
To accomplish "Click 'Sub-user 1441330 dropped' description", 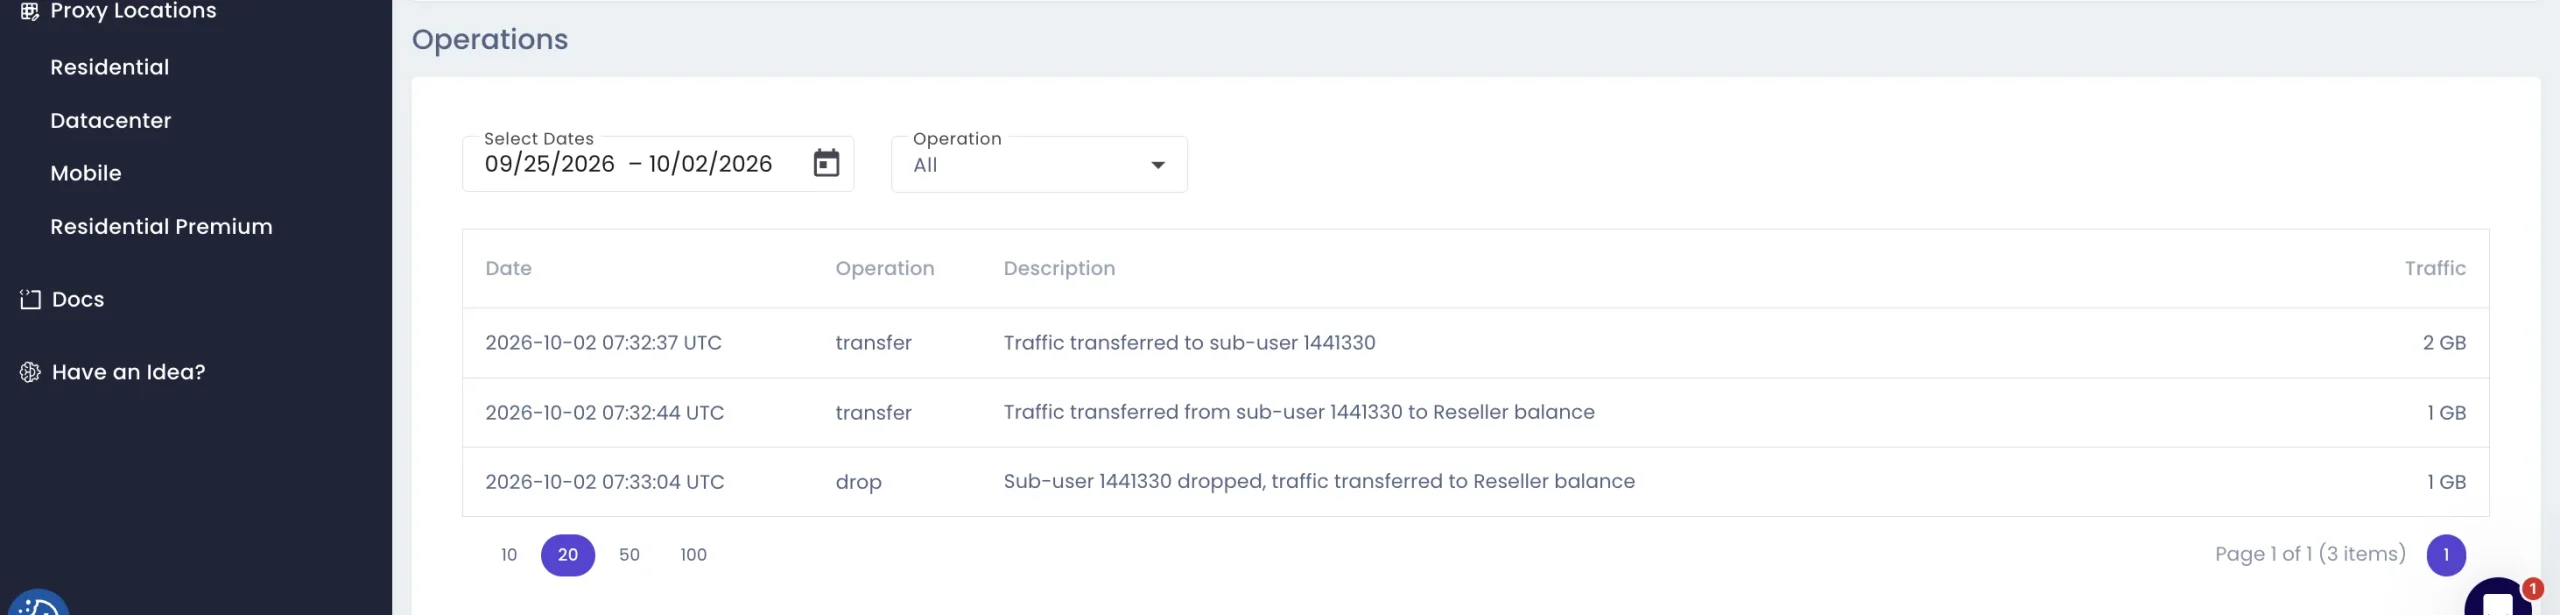I will tap(1319, 481).
